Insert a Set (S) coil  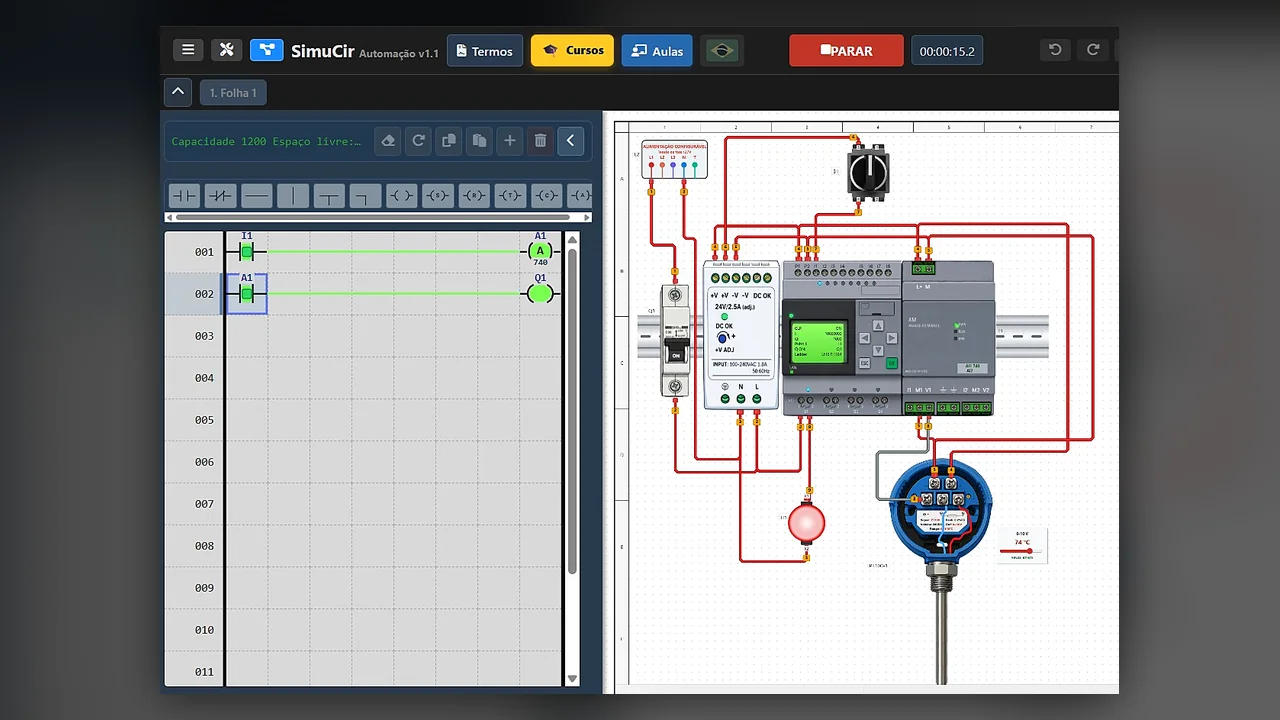(438, 196)
